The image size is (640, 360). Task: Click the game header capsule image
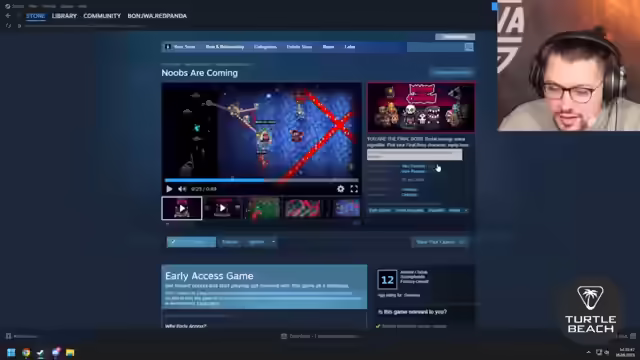pyautogui.click(x=421, y=107)
